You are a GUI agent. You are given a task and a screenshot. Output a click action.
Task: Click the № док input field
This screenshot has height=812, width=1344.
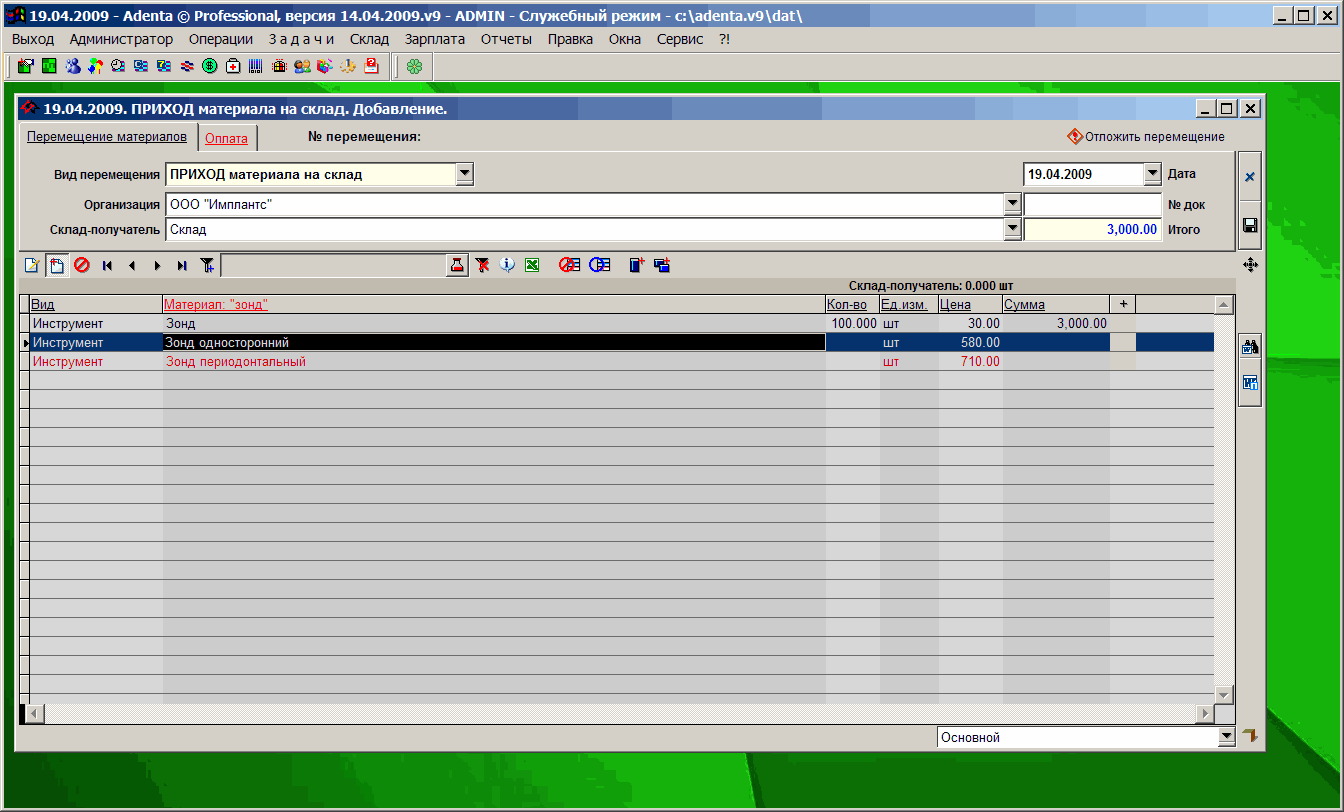(1092, 204)
